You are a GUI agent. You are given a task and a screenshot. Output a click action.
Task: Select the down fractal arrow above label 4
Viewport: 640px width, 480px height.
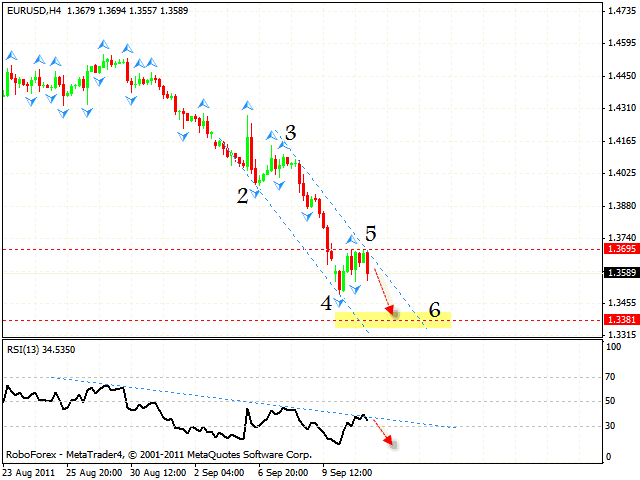point(340,301)
